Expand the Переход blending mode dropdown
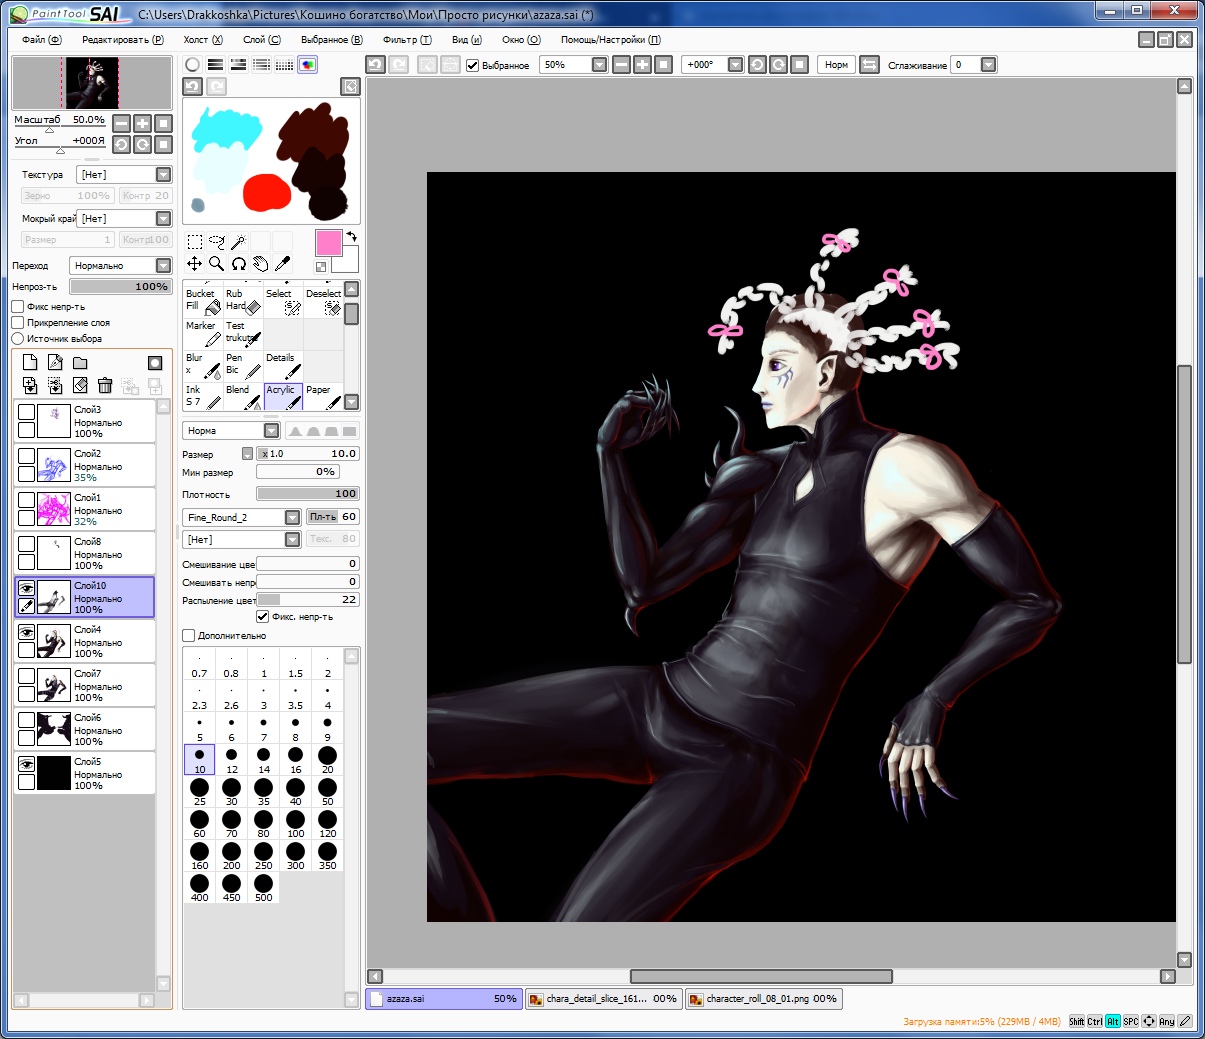1205x1039 pixels. 163,266
